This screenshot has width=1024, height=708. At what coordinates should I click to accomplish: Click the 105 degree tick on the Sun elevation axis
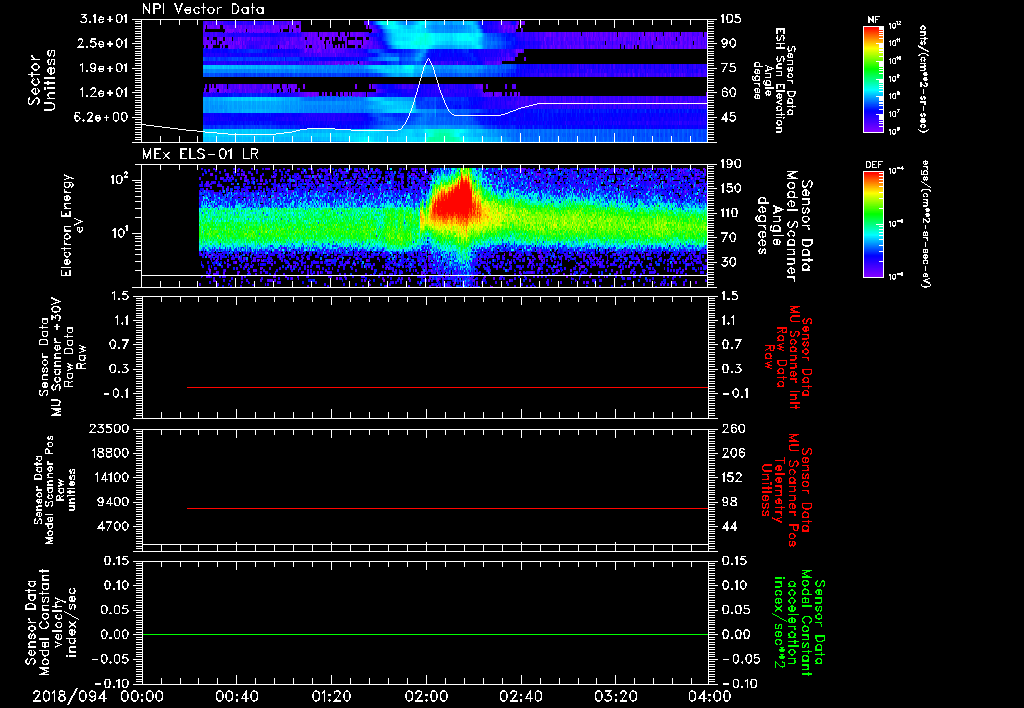pyautogui.click(x=731, y=19)
